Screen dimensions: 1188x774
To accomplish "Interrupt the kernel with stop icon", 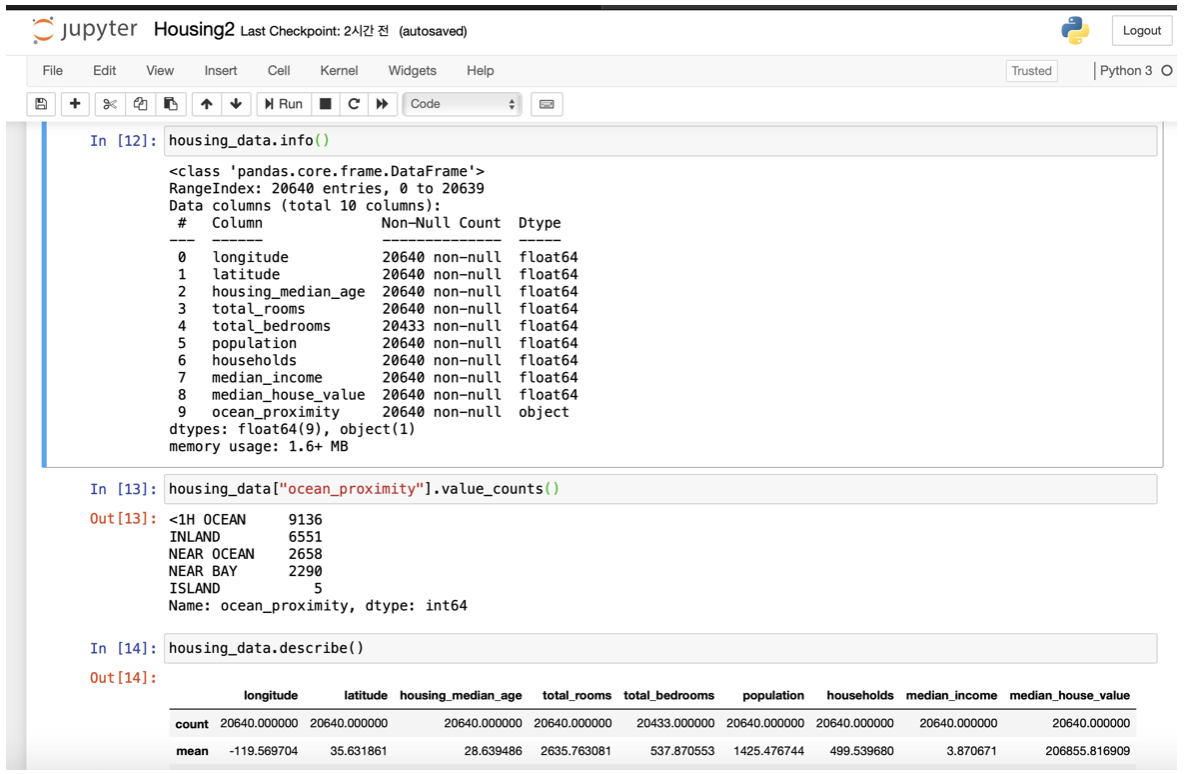I will [325, 104].
